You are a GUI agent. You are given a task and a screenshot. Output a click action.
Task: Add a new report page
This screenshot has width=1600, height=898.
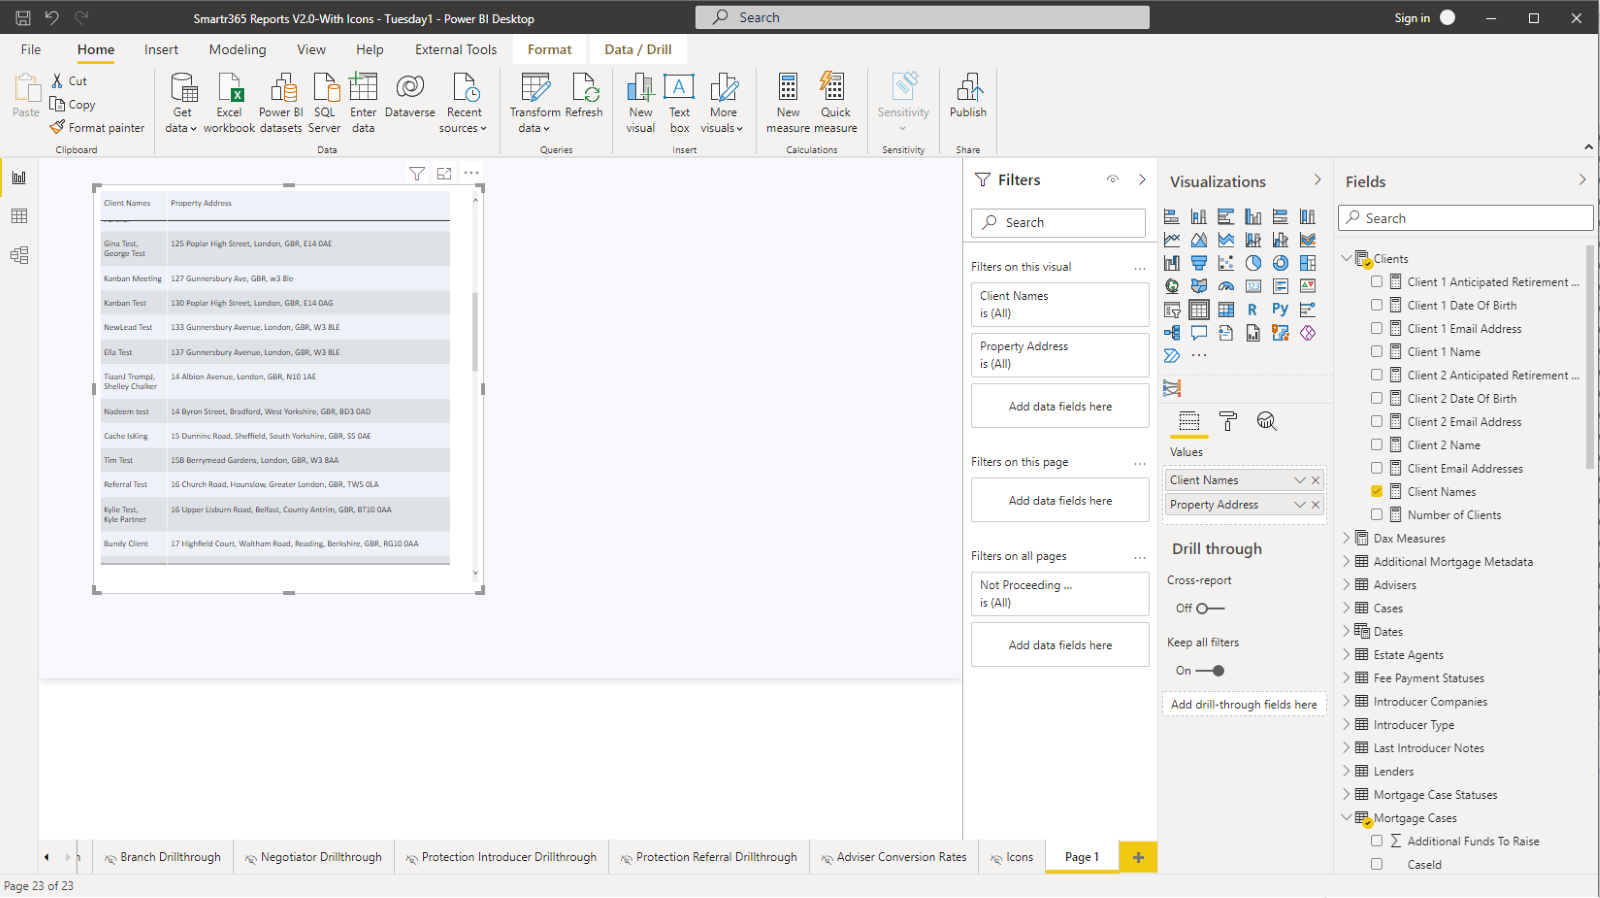1138,857
